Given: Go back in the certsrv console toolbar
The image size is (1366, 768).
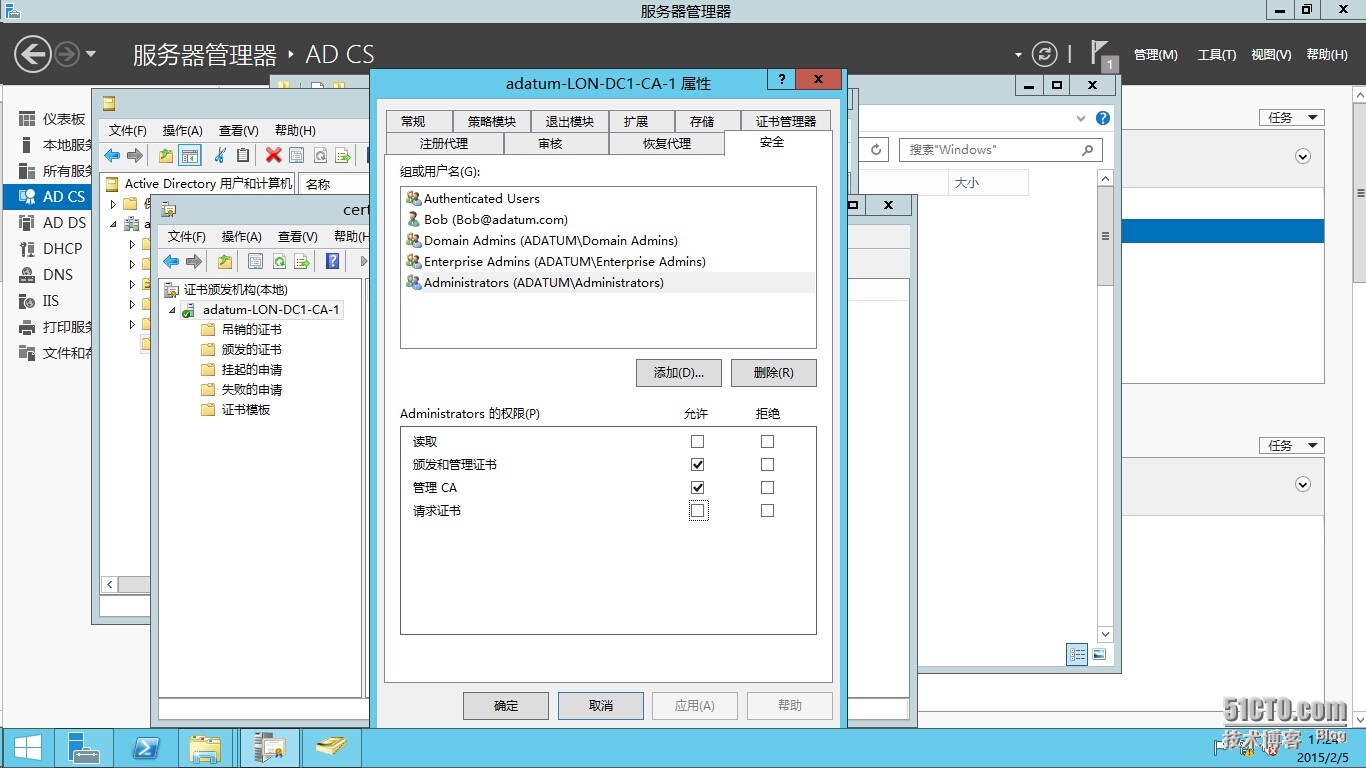Looking at the screenshot, I should point(171,261).
